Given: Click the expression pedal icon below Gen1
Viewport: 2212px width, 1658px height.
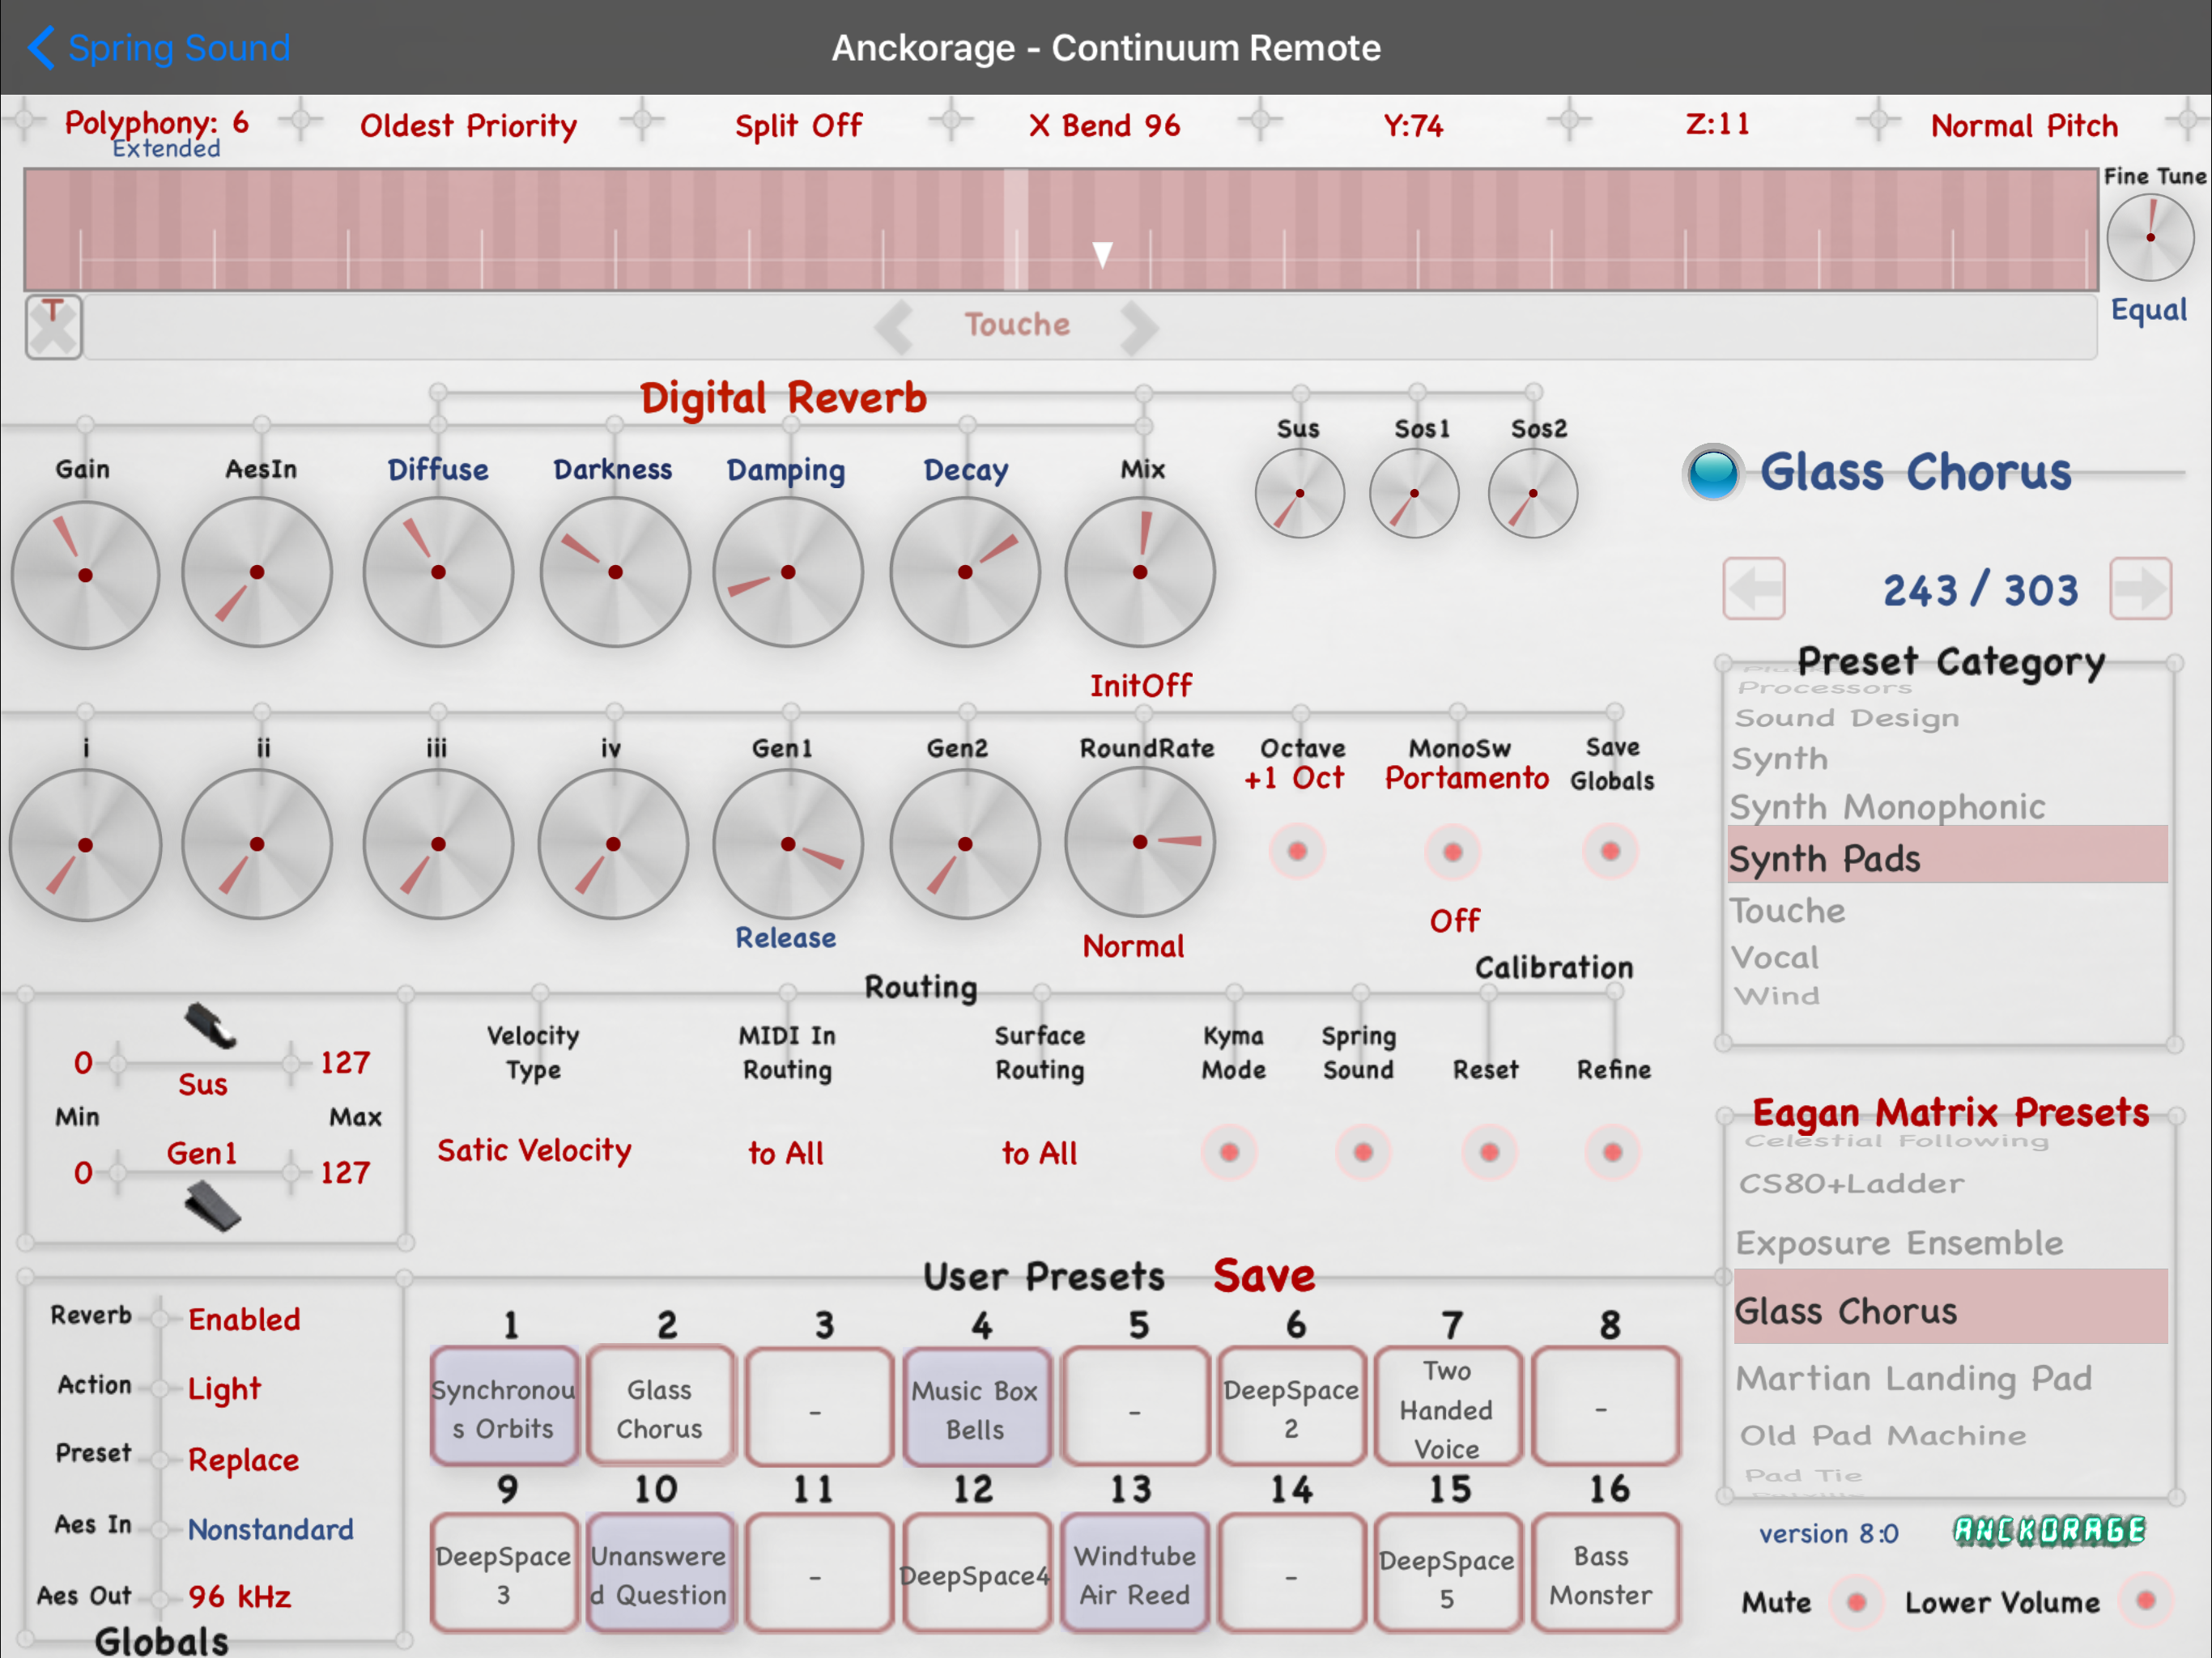Looking at the screenshot, I should click(x=212, y=1206).
